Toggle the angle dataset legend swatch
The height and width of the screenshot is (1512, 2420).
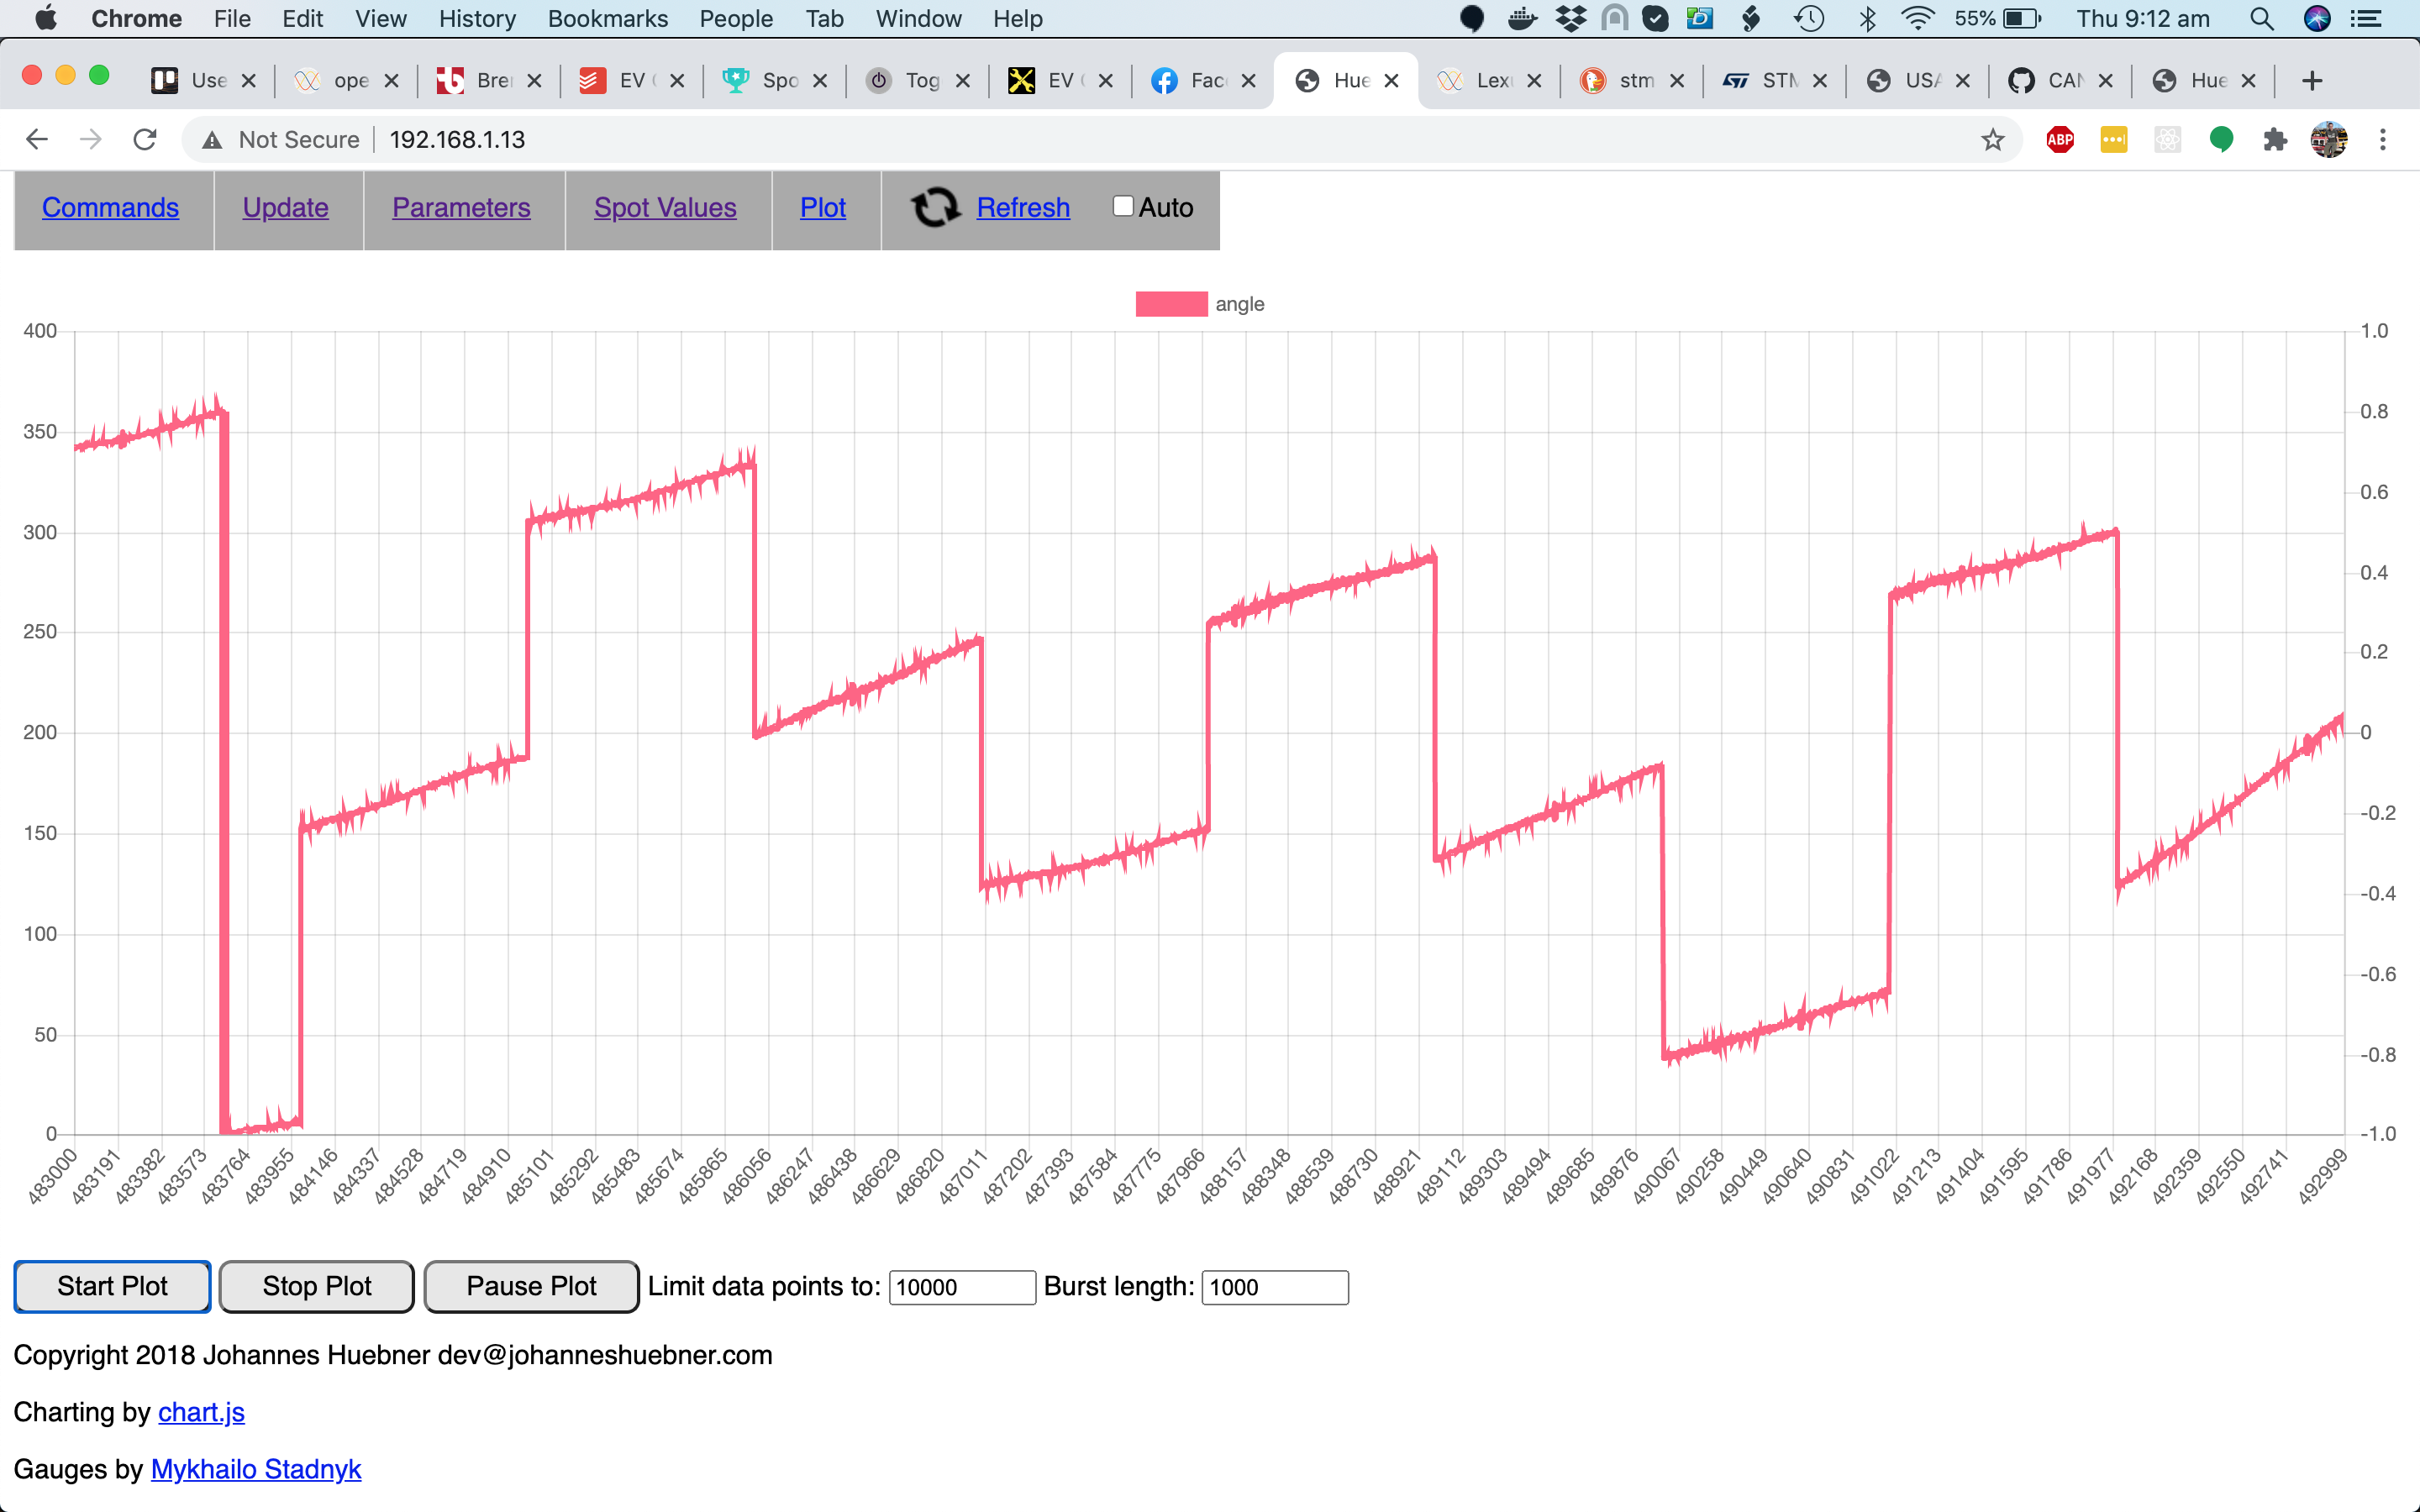click(x=1171, y=304)
